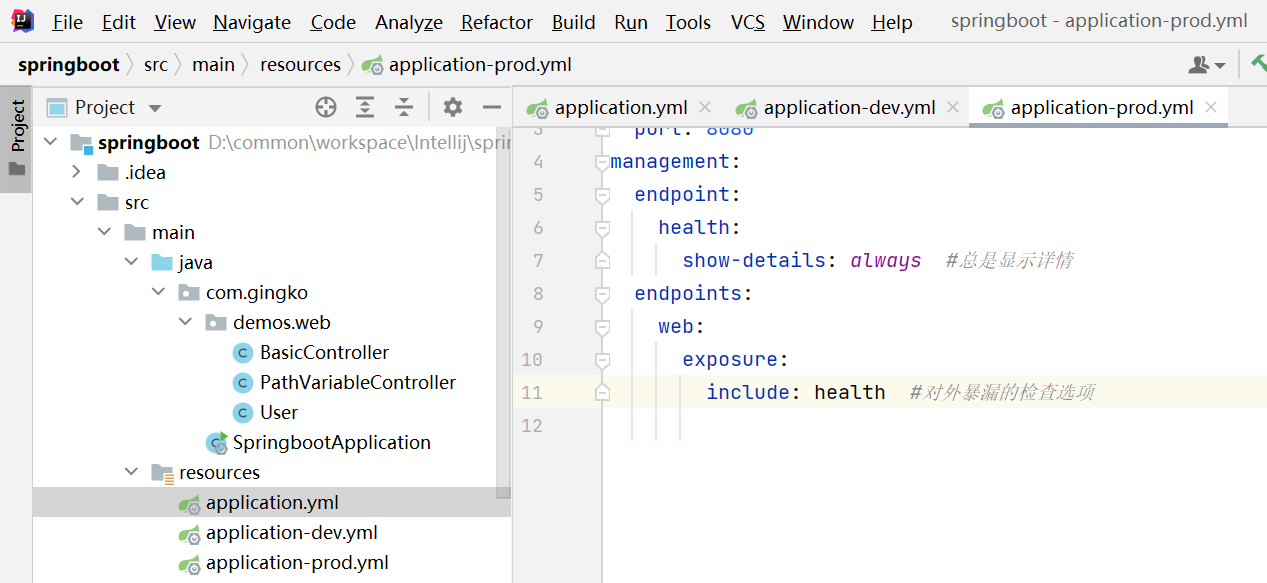Click application-prod.yml in the breadcrumb bar

tap(467, 65)
